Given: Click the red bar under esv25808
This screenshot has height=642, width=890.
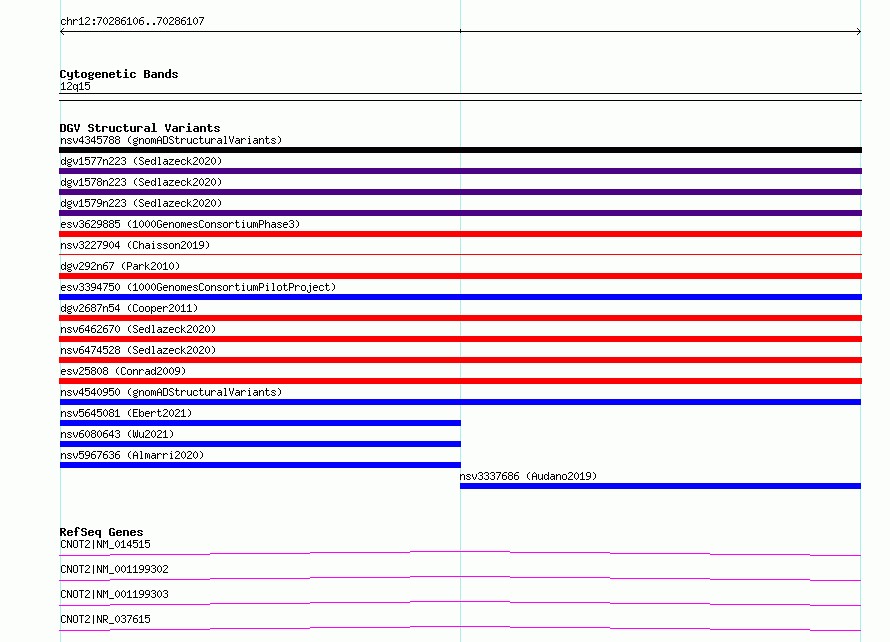Looking at the screenshot, I should [460, 381].
